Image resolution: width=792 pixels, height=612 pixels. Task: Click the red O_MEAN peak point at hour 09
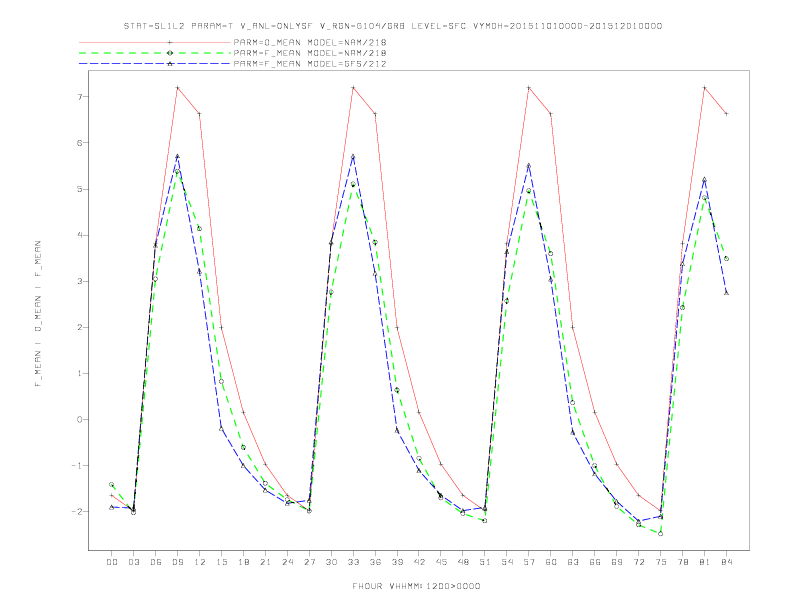pyautogui.click(x=177, y=88)
